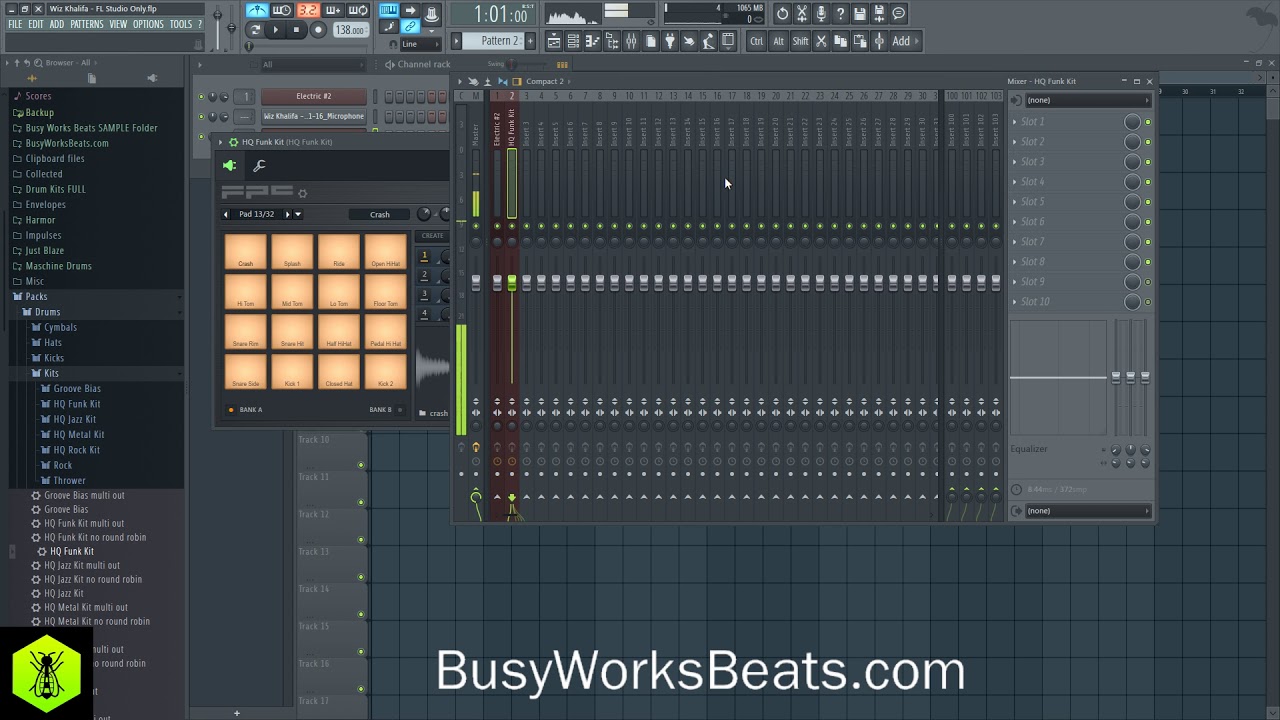Click the green plugin icon in FPC window
Screen dimensions: 1280x720
click(230, 166)
